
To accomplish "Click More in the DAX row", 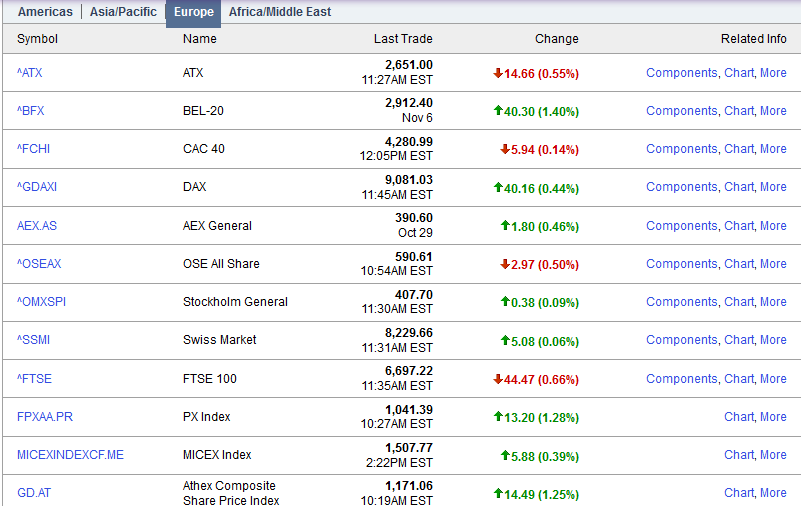I will pyautogui.click(x=773, y=187).
